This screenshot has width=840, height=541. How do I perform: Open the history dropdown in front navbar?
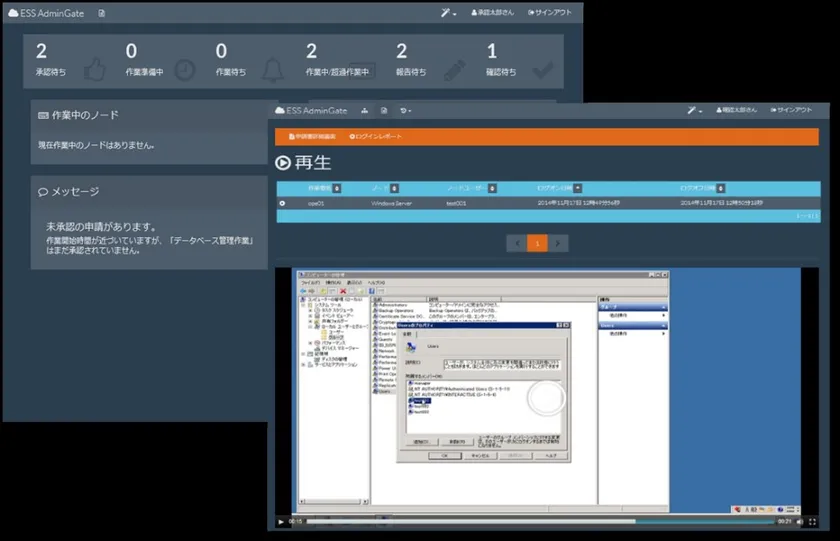tap(405, 110)
